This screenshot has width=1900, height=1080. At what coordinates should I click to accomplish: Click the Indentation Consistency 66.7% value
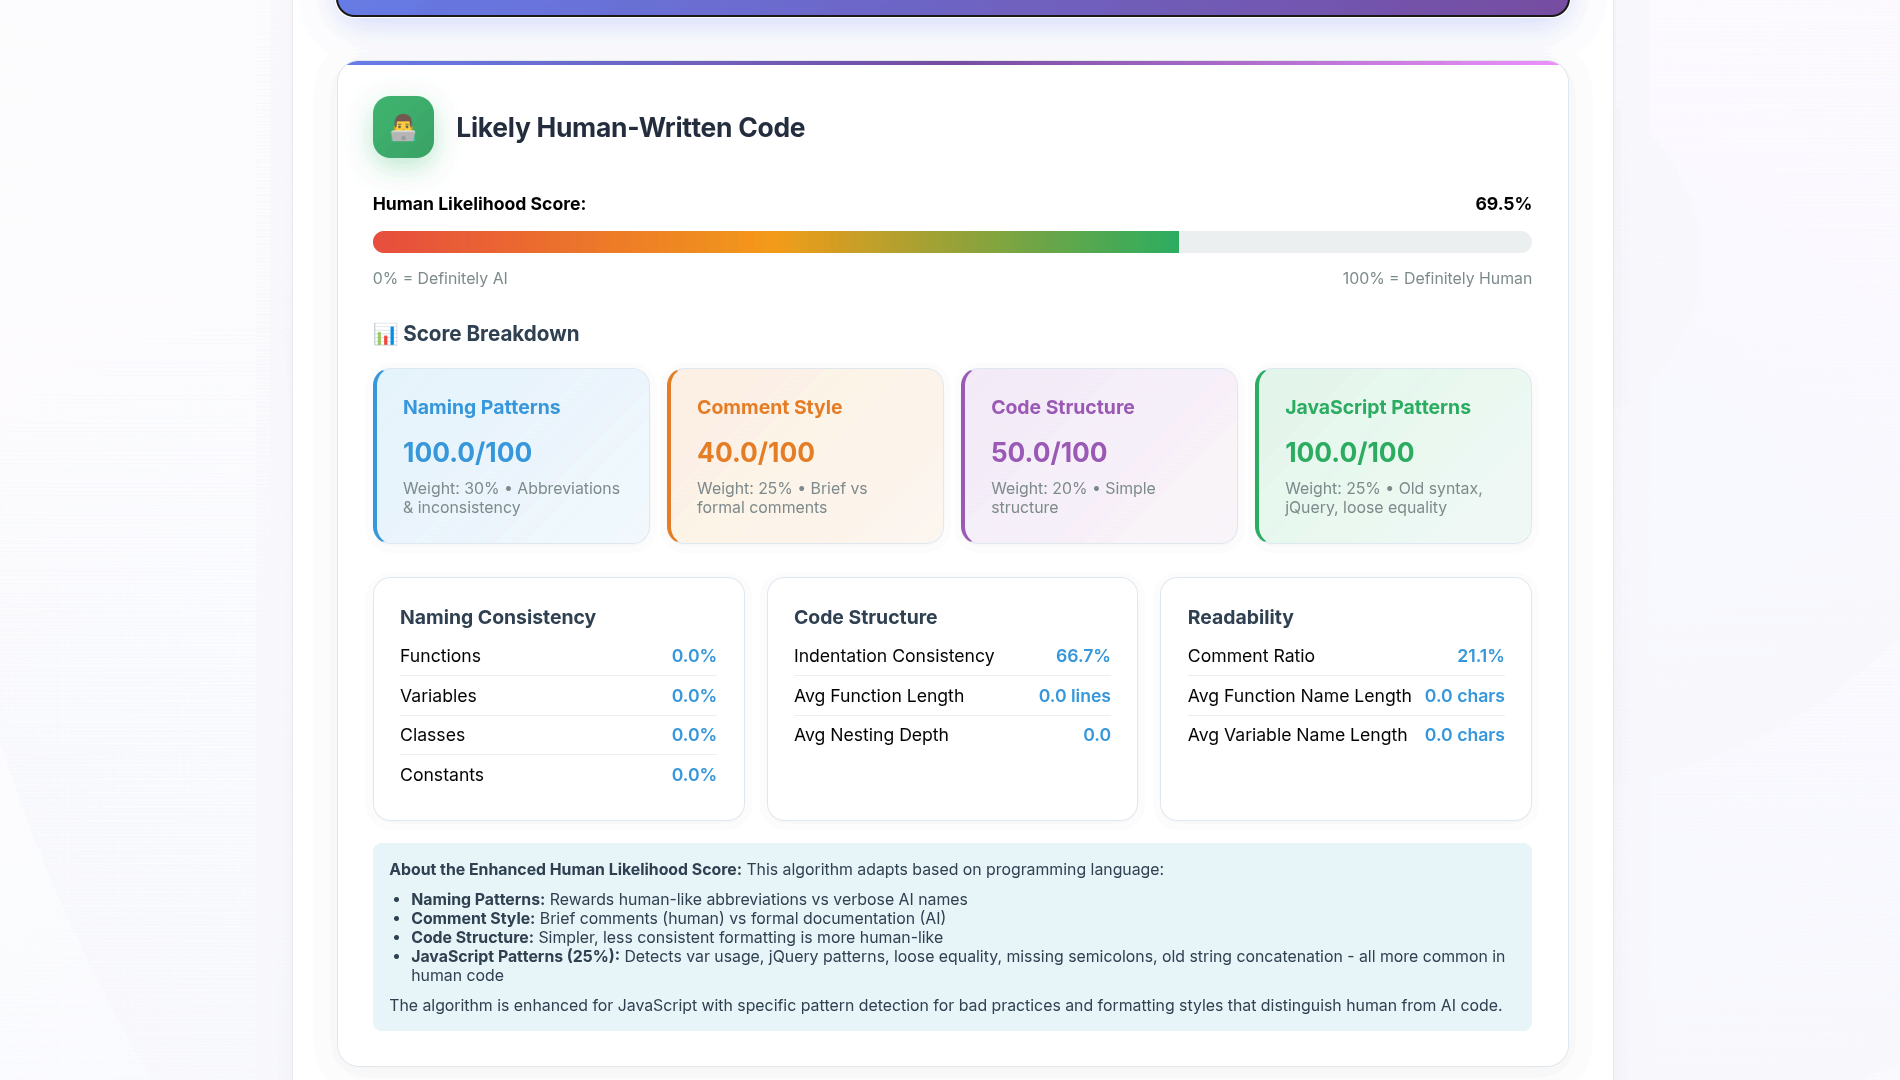1082,656
